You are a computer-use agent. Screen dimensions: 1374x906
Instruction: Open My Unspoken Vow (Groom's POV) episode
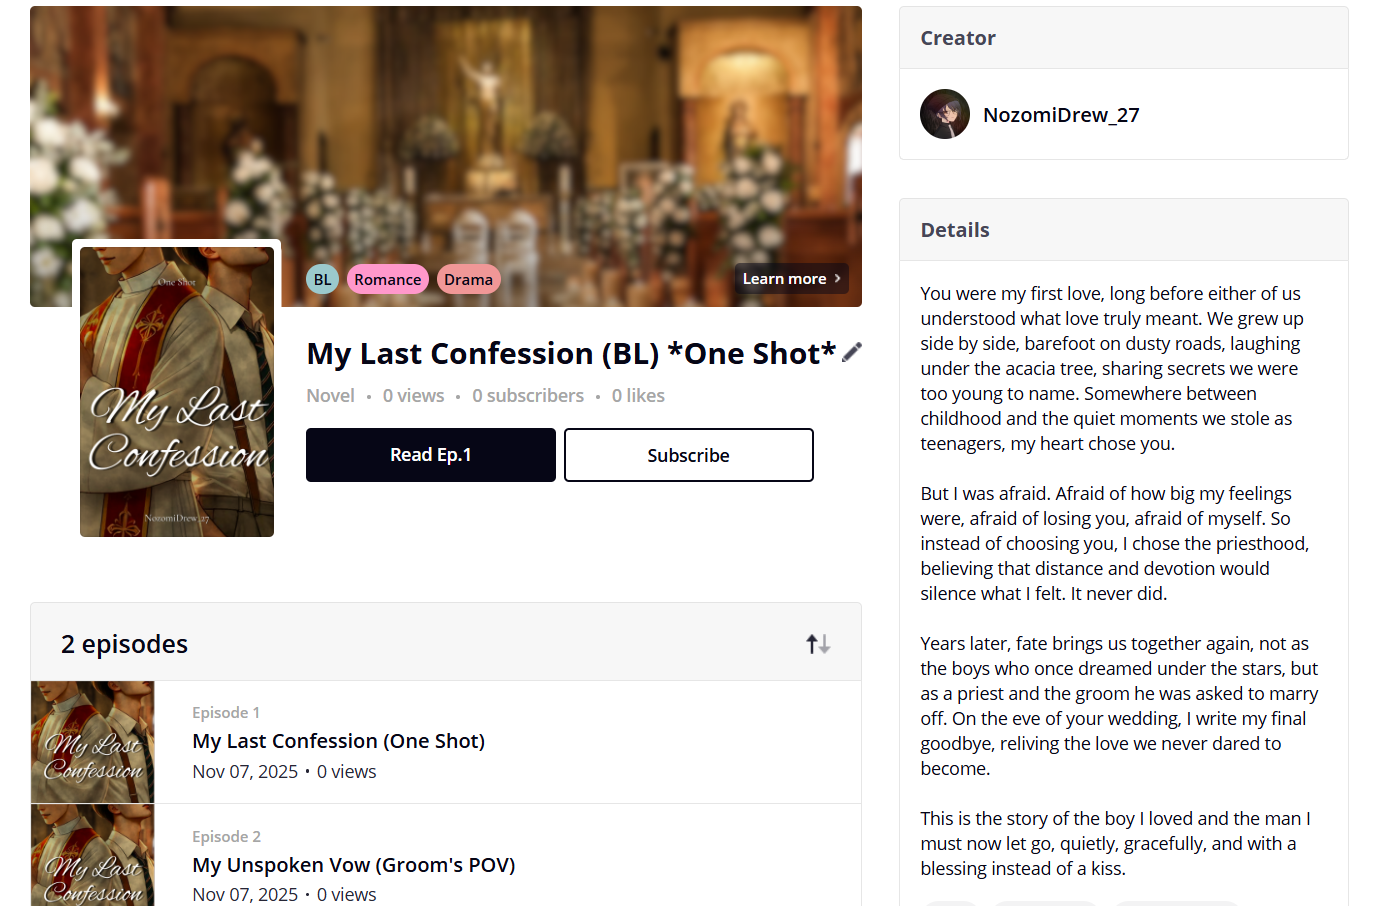tap(353, 865)
